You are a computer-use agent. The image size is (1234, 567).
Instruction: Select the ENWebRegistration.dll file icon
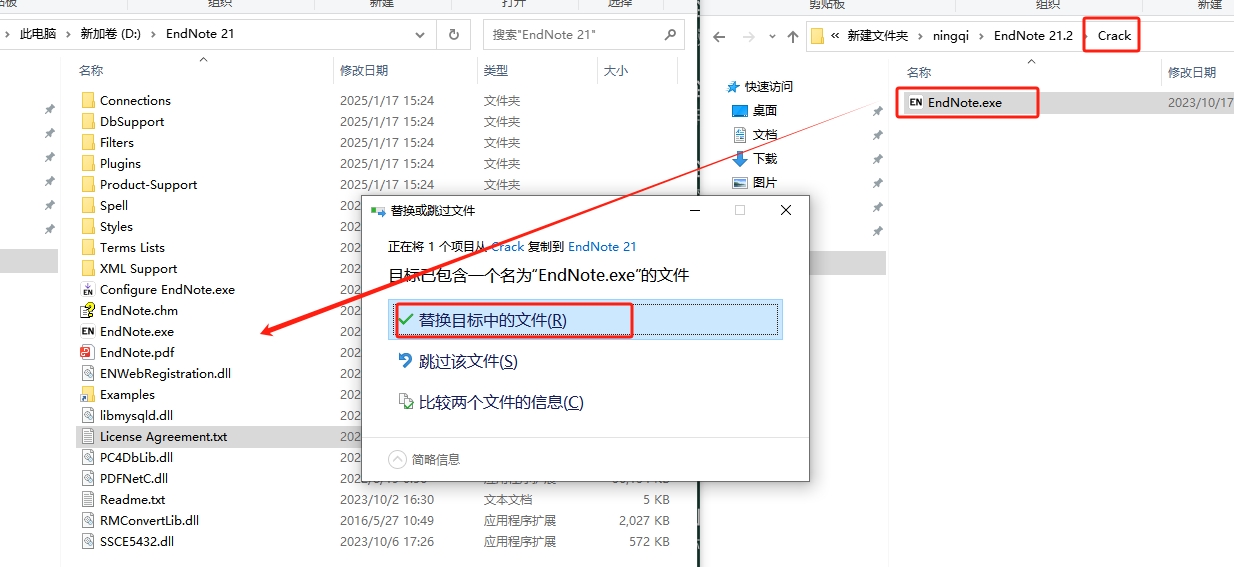(x=87, y=373)
